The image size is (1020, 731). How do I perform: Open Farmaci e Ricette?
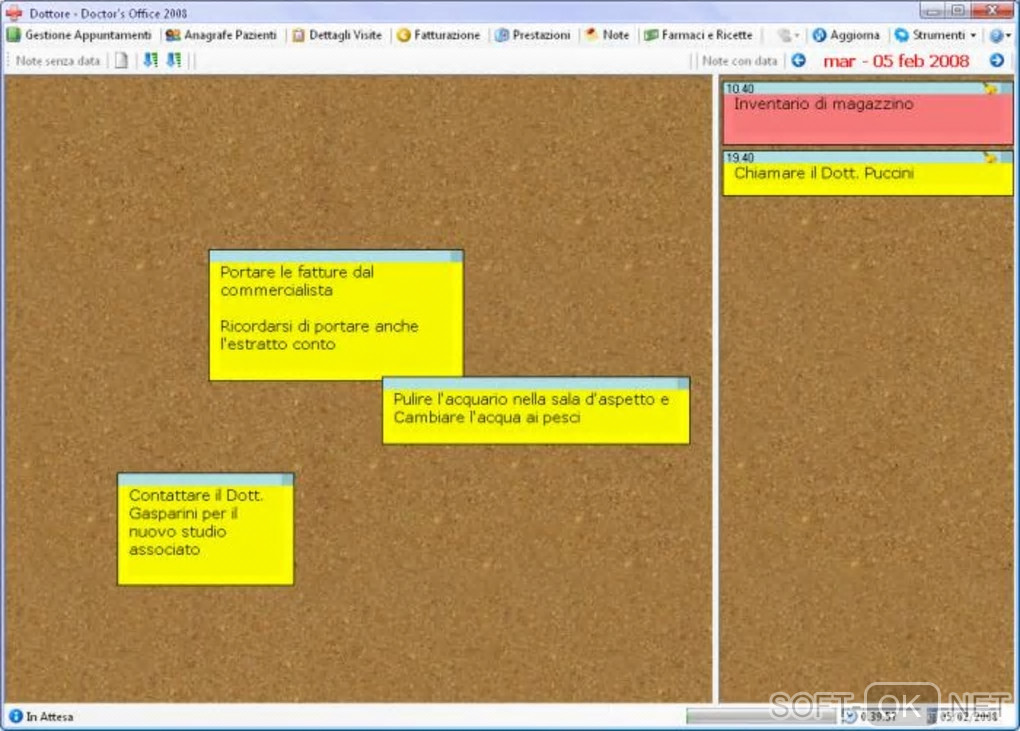click(x=698, y=35)
